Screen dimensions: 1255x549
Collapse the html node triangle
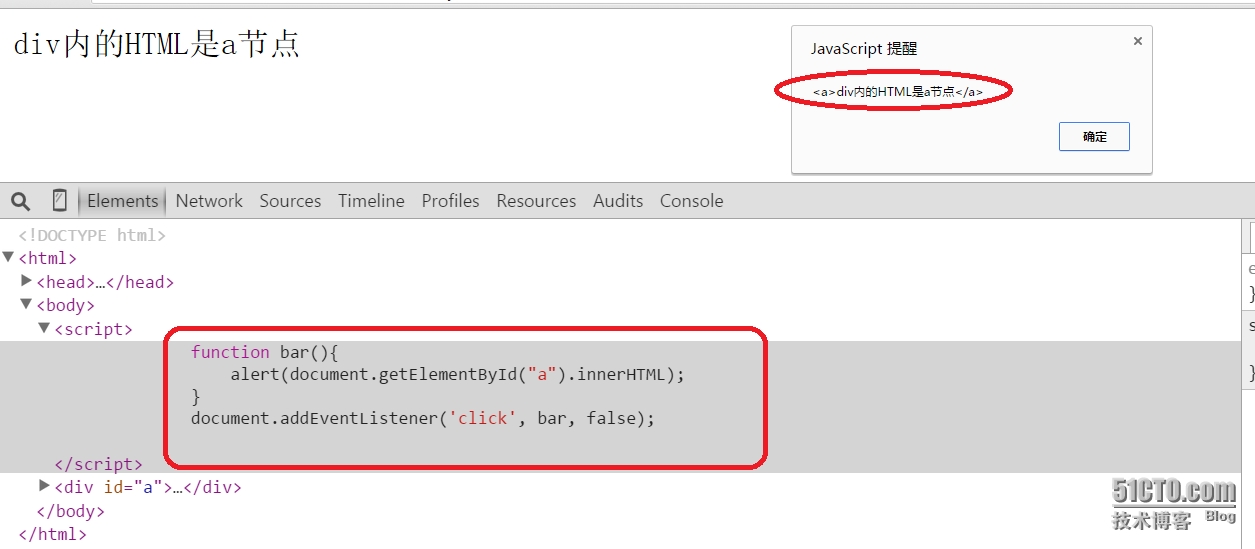tap(9, 258)
